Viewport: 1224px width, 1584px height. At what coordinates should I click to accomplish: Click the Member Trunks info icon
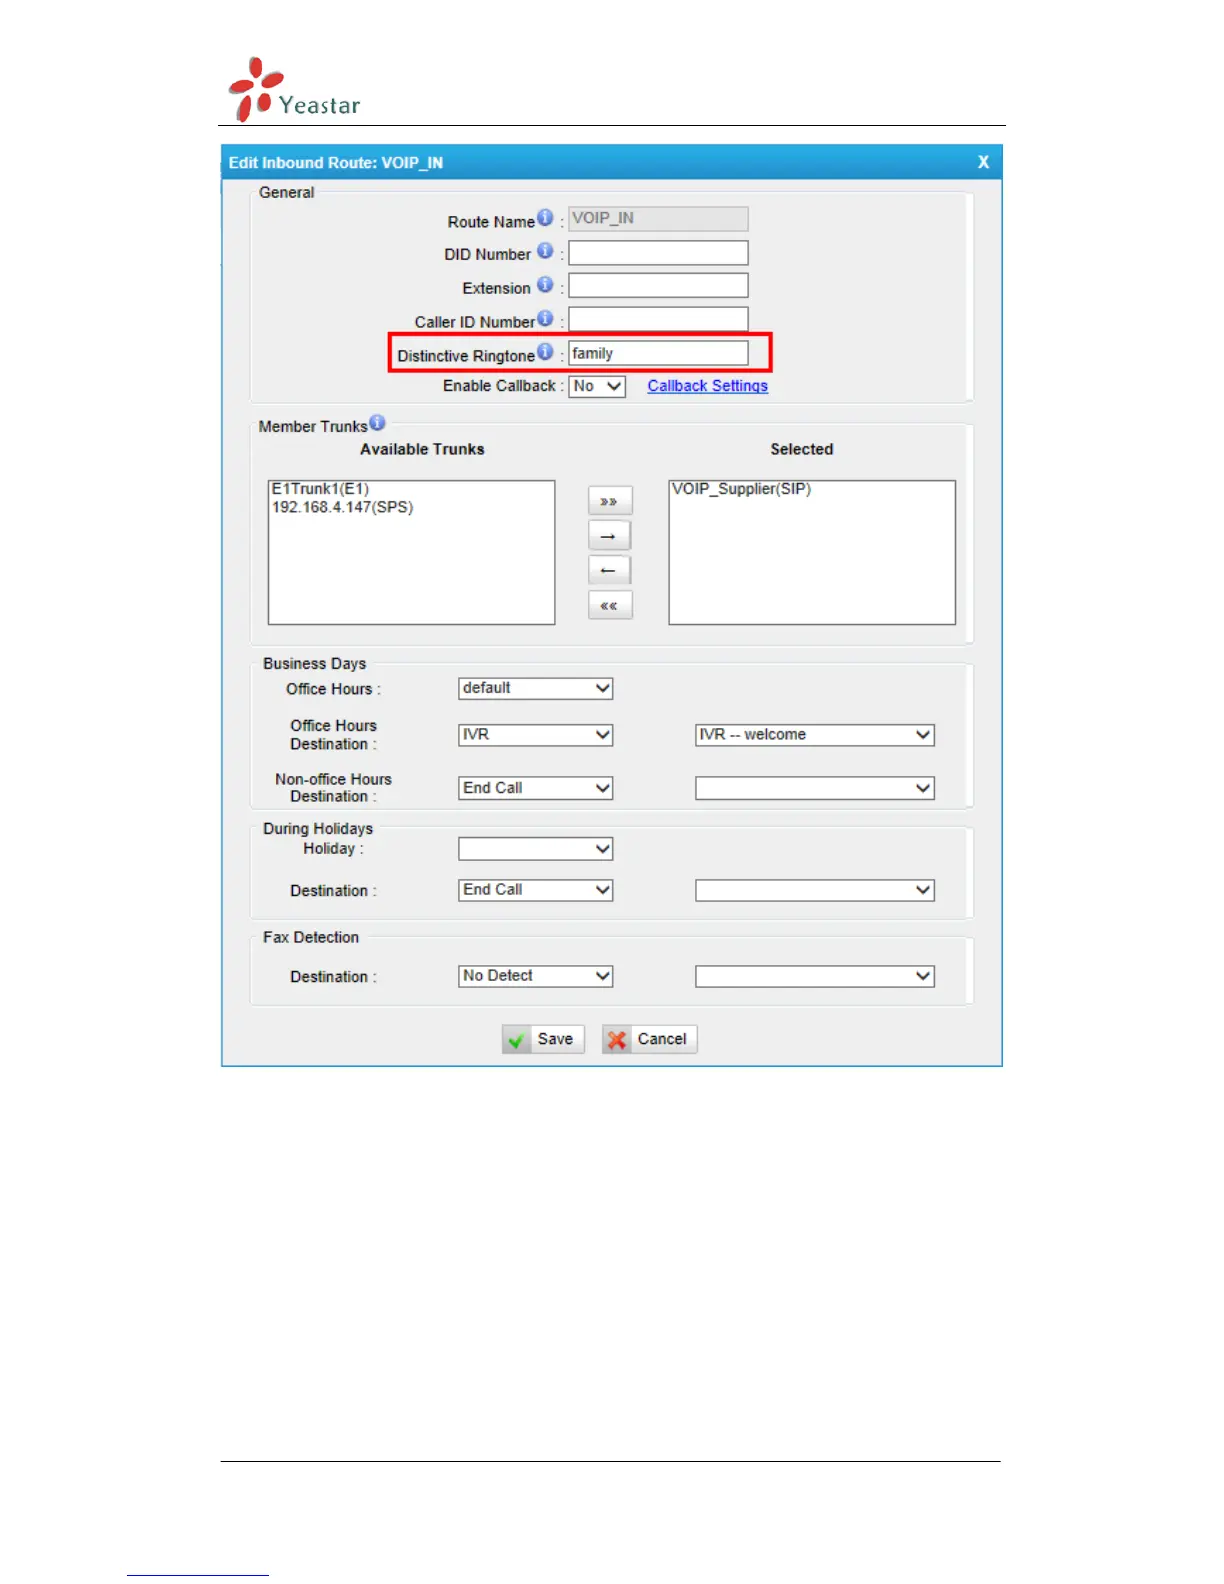[377, 422]
